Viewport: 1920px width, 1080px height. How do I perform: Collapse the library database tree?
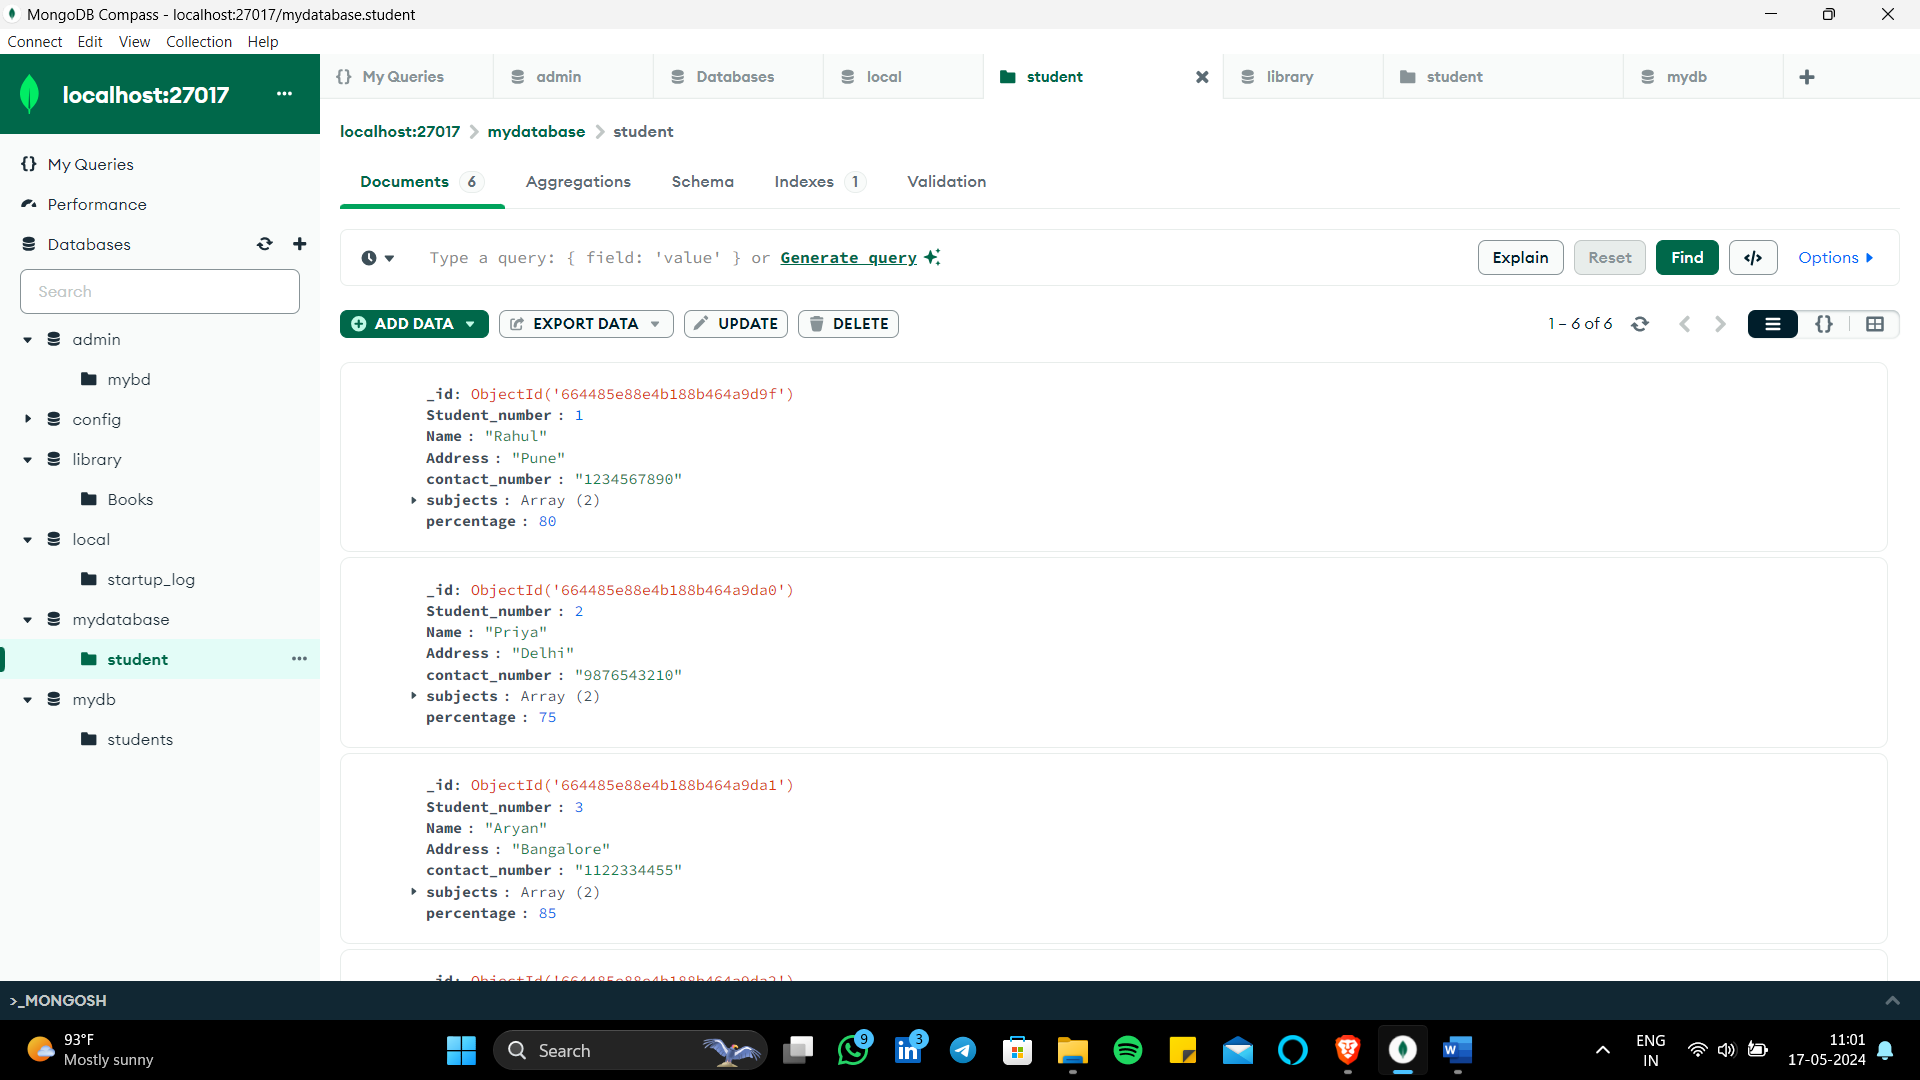click(28, 460)
